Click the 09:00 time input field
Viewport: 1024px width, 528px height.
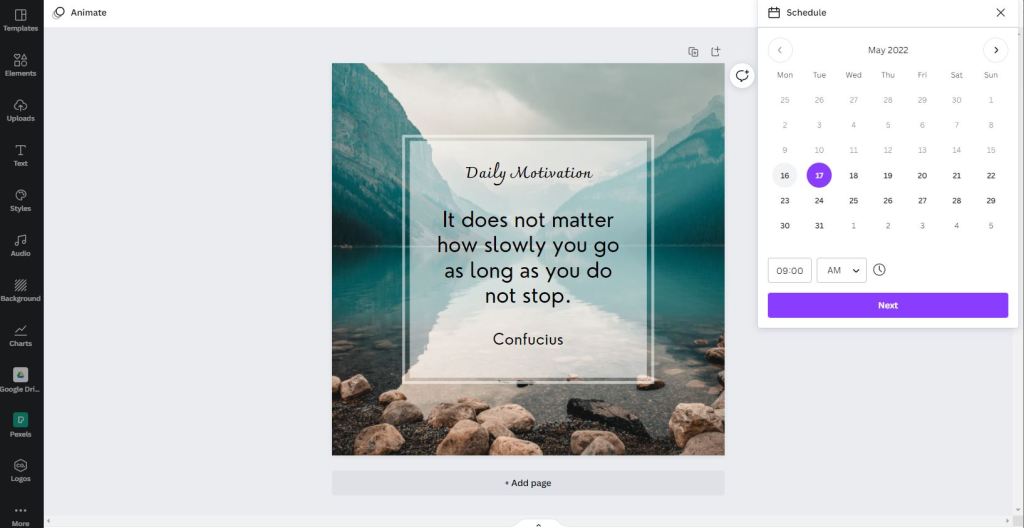point(790,271)
